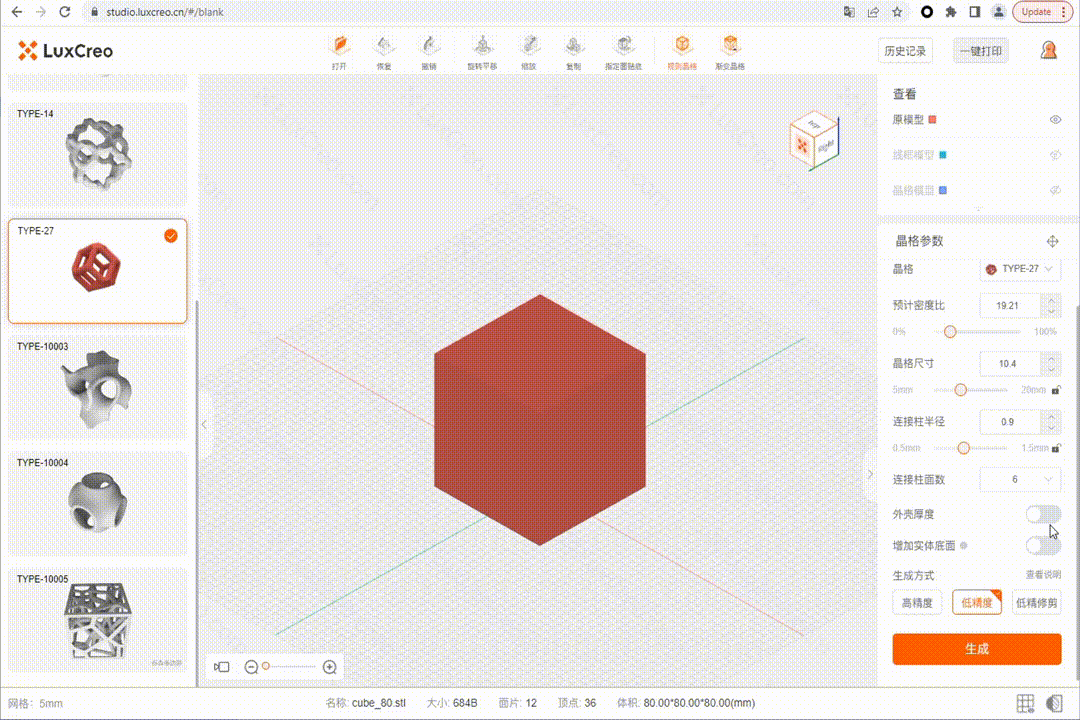
Task: Click the shading mode icon in status bar
Action: tap(1054, 703)
